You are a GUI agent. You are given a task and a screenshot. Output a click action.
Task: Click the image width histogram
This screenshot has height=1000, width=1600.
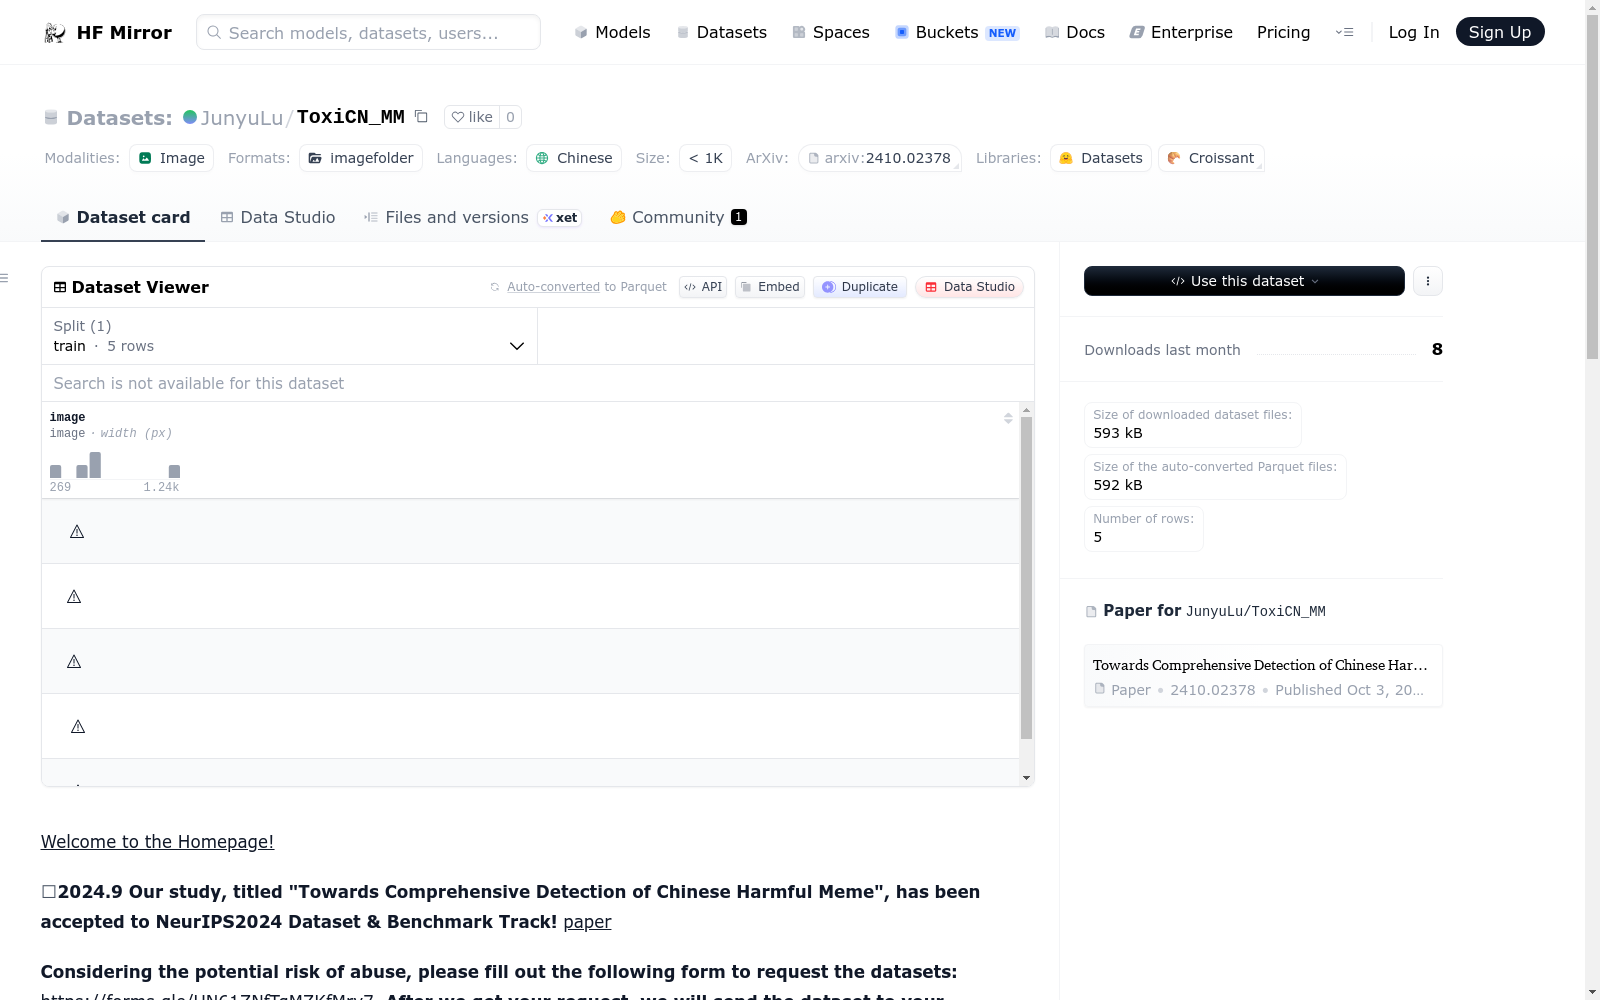[x=115, y=466]
